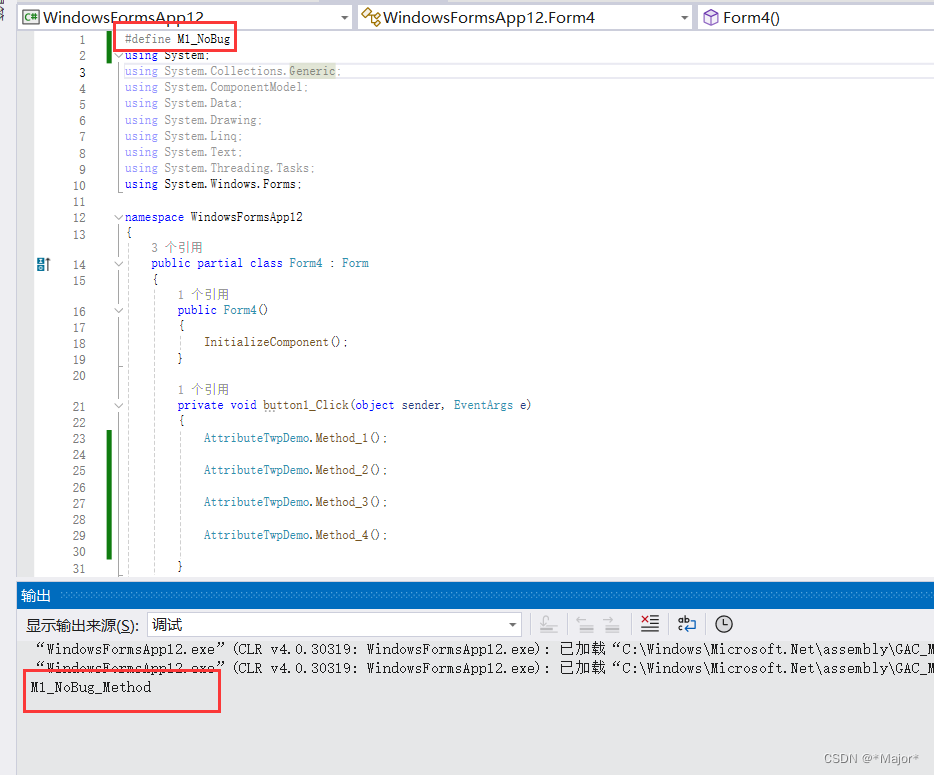Screen dimensions: 934x775
Task: Click using System.ComponentModel line
Action: [216, 88]
